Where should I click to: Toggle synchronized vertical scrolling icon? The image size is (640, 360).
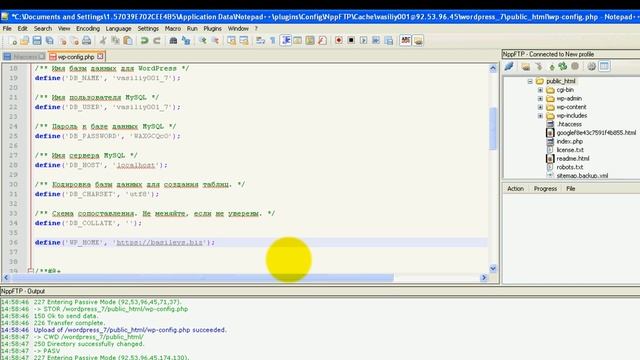231,40
